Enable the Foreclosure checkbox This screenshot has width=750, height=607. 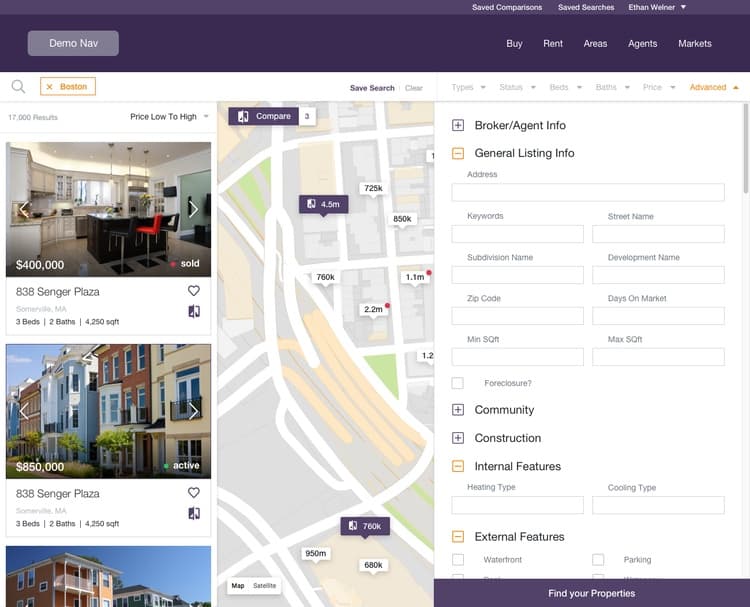(458, 383)
